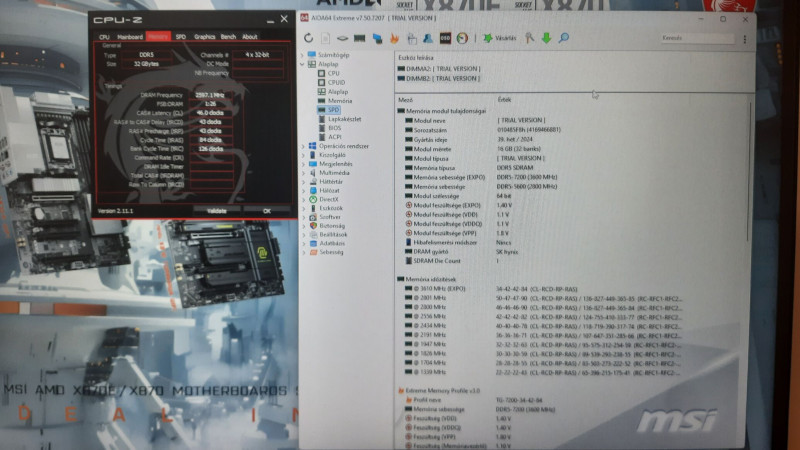Click the Beállítások icon in tree
The height and width of the screenshot is (450, 800).
313,235
